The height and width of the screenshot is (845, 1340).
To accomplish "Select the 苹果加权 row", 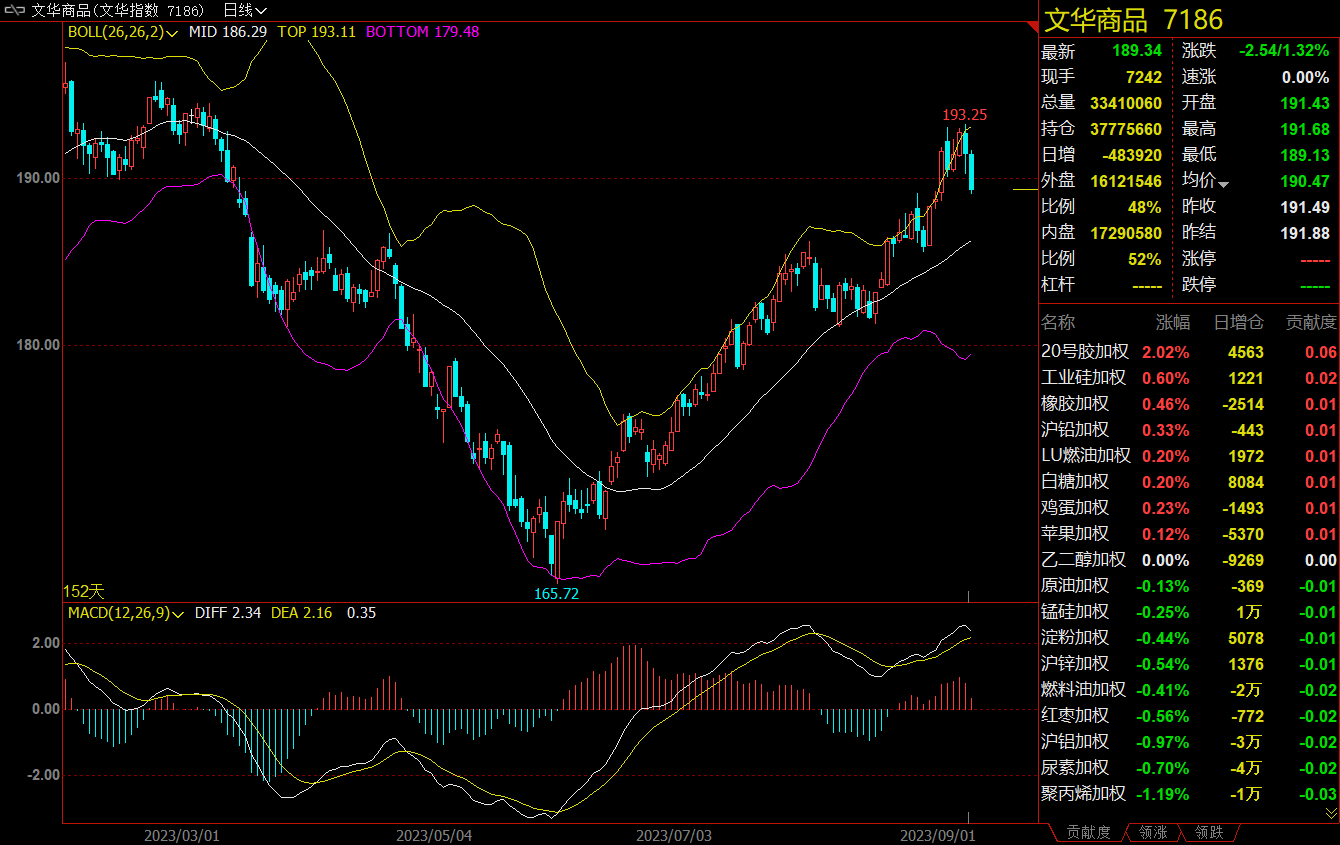I will click(1189, 534).
